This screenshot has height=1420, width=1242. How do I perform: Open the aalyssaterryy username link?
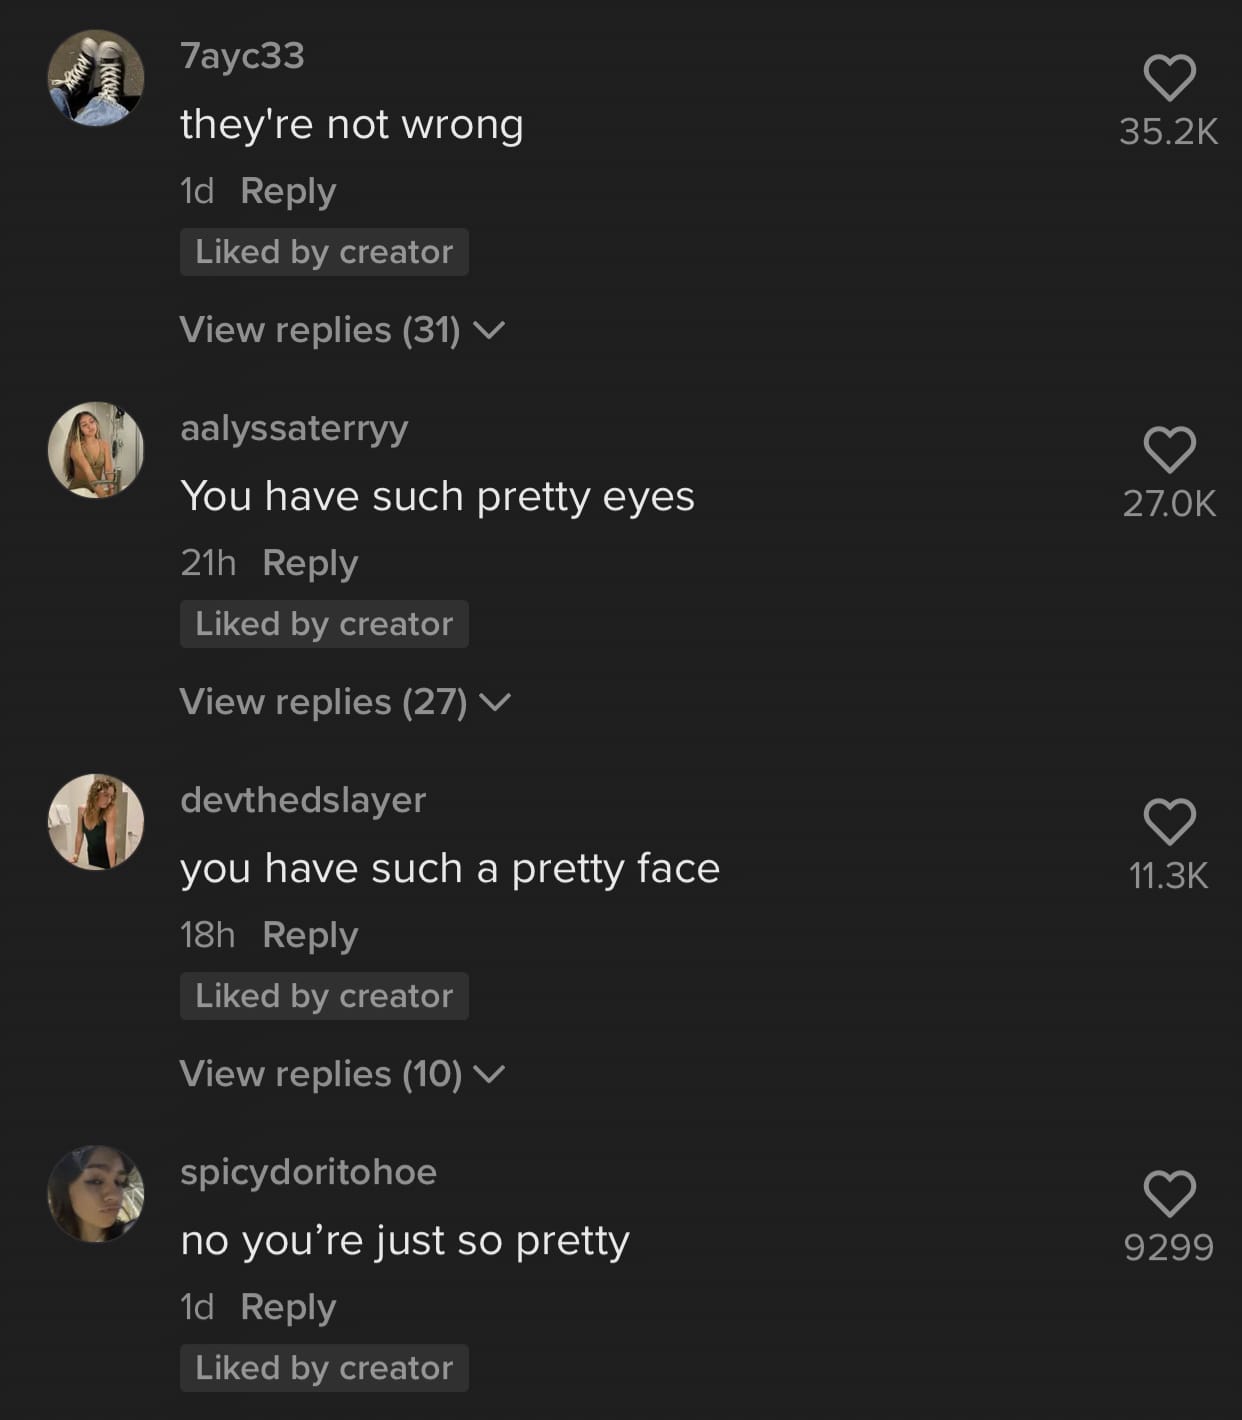pyautogui.click(x=294, y=429)
